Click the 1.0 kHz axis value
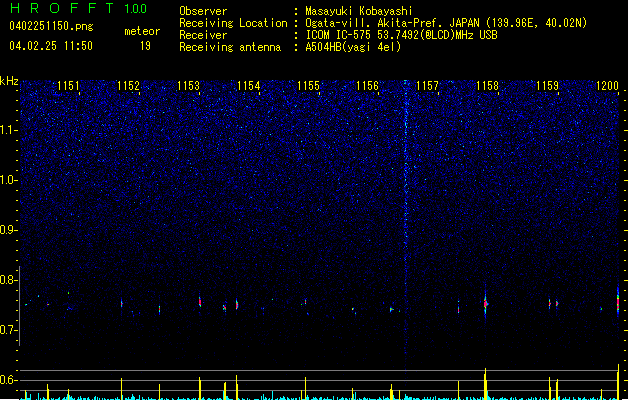The height and width of the screenshot is (400, 629). point(8,180)
